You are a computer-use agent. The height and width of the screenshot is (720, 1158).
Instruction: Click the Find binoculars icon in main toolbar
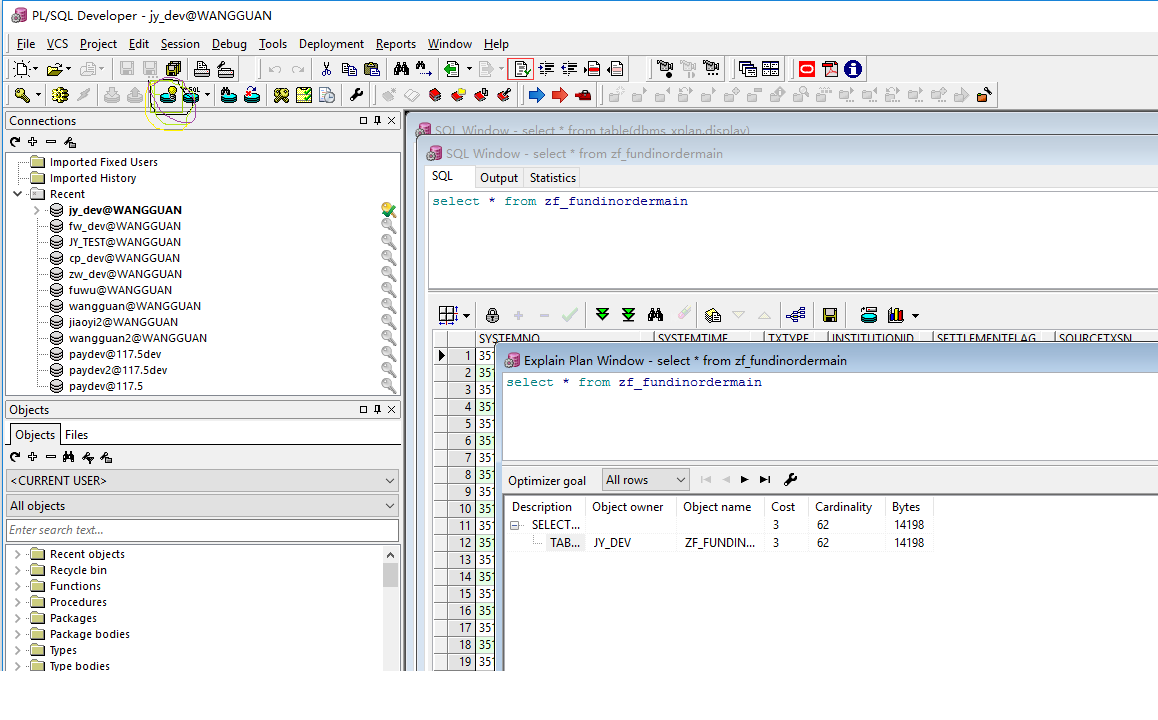click(x=401, y=69)
